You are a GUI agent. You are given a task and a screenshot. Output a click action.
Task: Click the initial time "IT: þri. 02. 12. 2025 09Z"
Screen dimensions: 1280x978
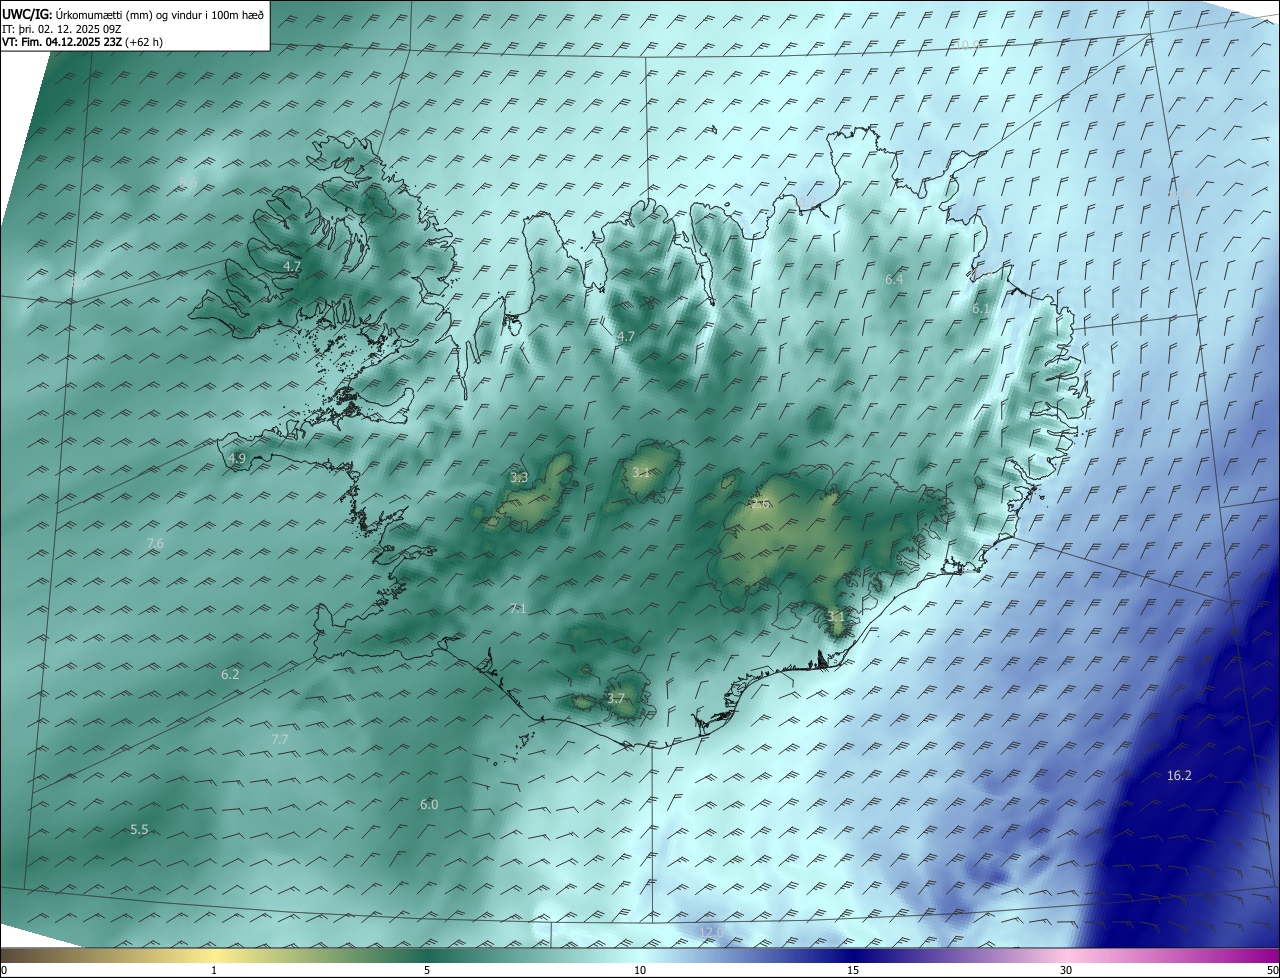pyautogui.click(x=61, y=29)
